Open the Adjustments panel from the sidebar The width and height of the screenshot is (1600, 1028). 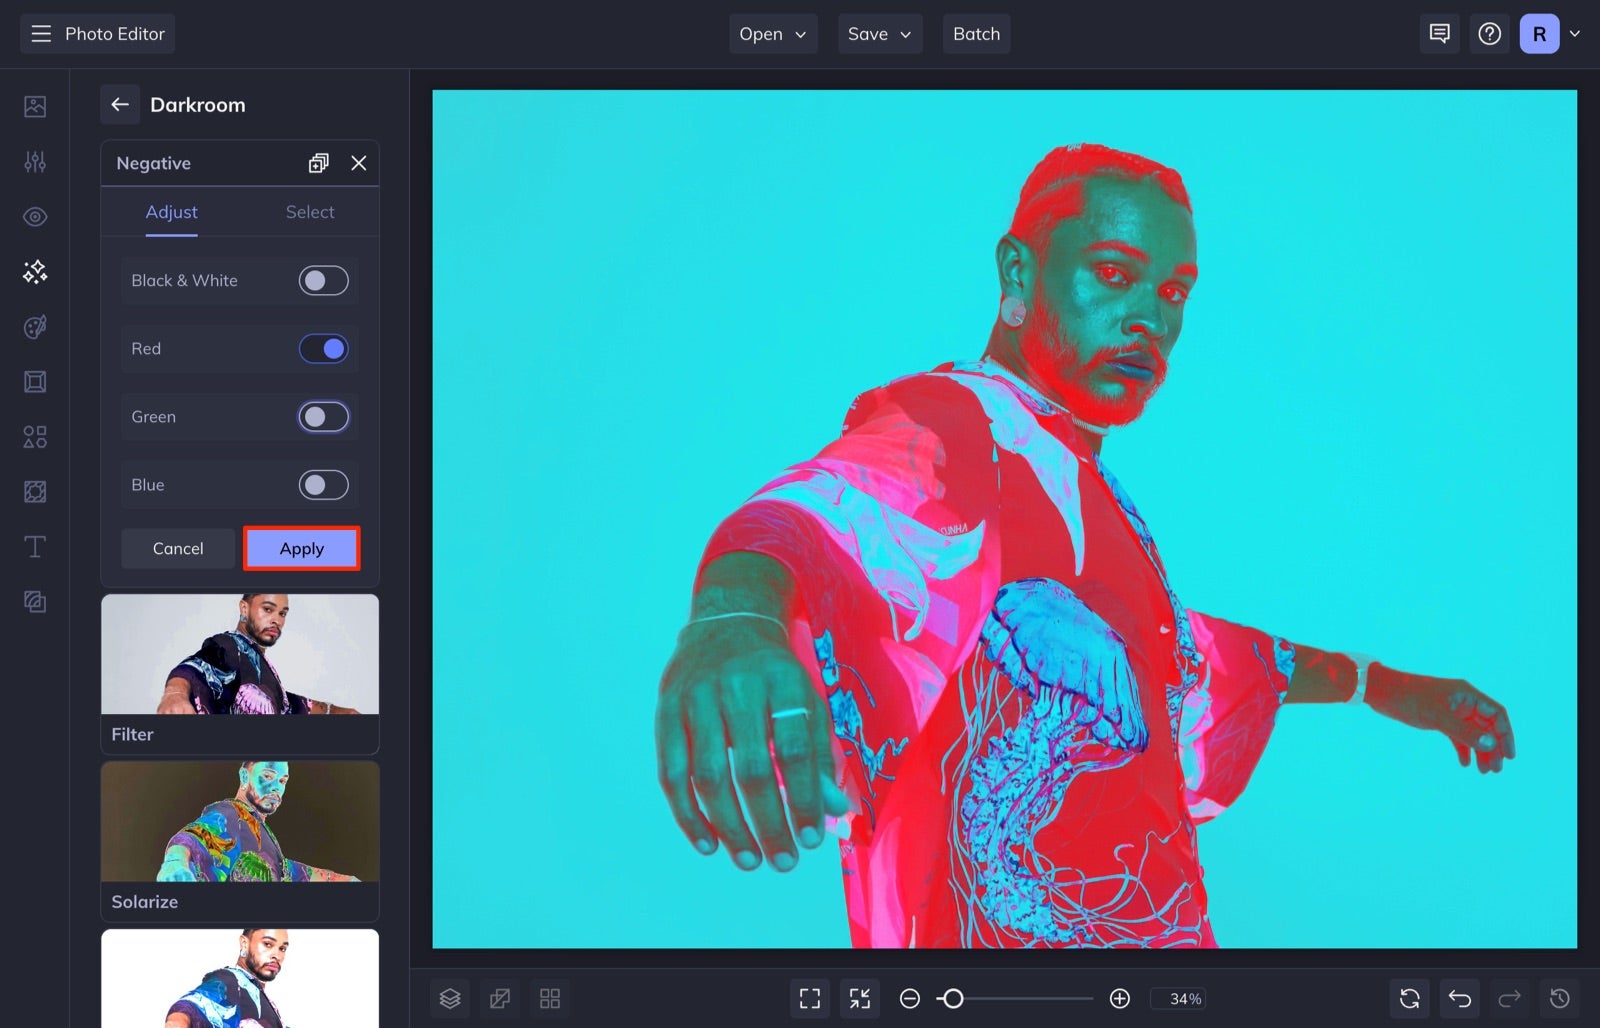pyautogui.click(x=34, y=161)
